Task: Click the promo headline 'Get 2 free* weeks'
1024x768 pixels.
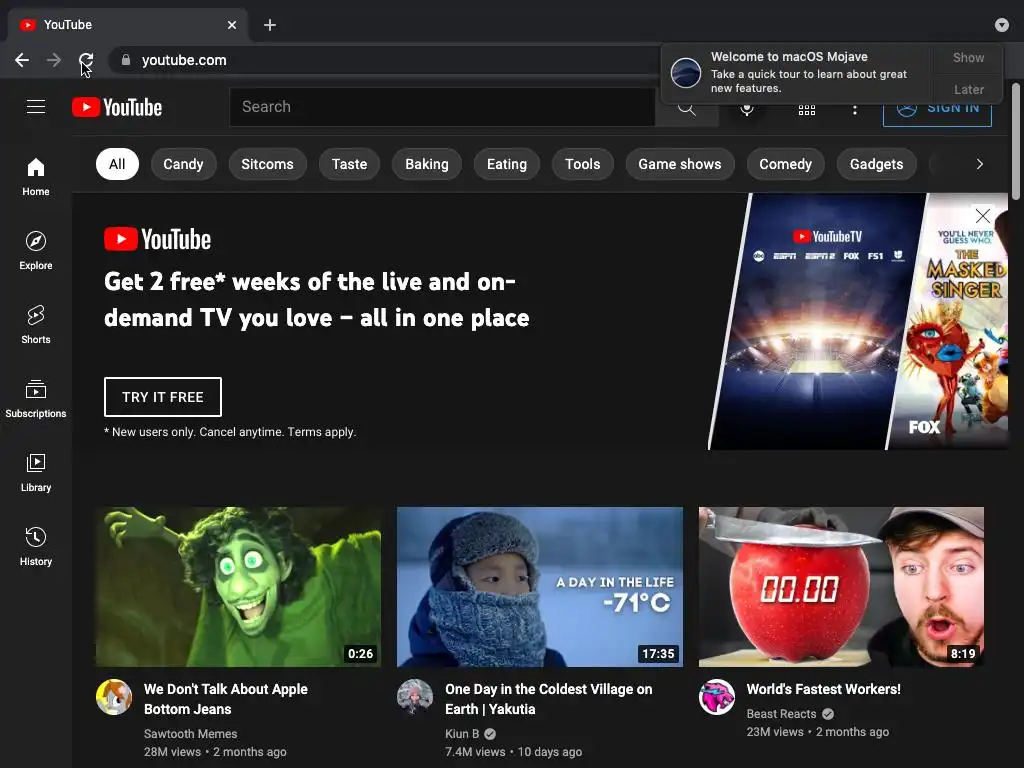Action: click(x=317, y=300)
